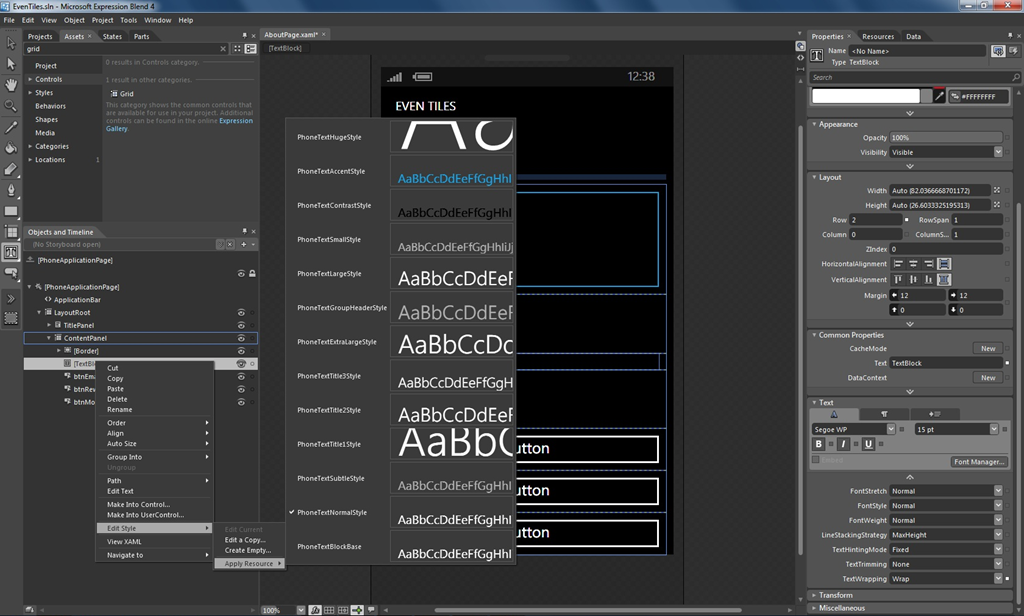This screenshot has width=1024, height=616.
Task: Toggle Underline text formatting
Action: point(867,444)
